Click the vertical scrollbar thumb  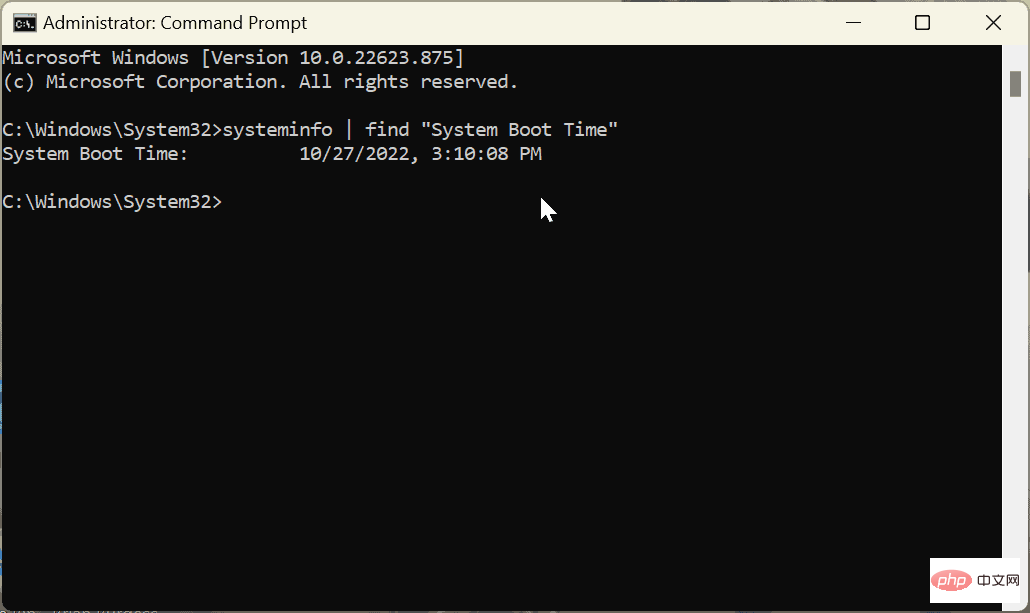[1016, 83]
